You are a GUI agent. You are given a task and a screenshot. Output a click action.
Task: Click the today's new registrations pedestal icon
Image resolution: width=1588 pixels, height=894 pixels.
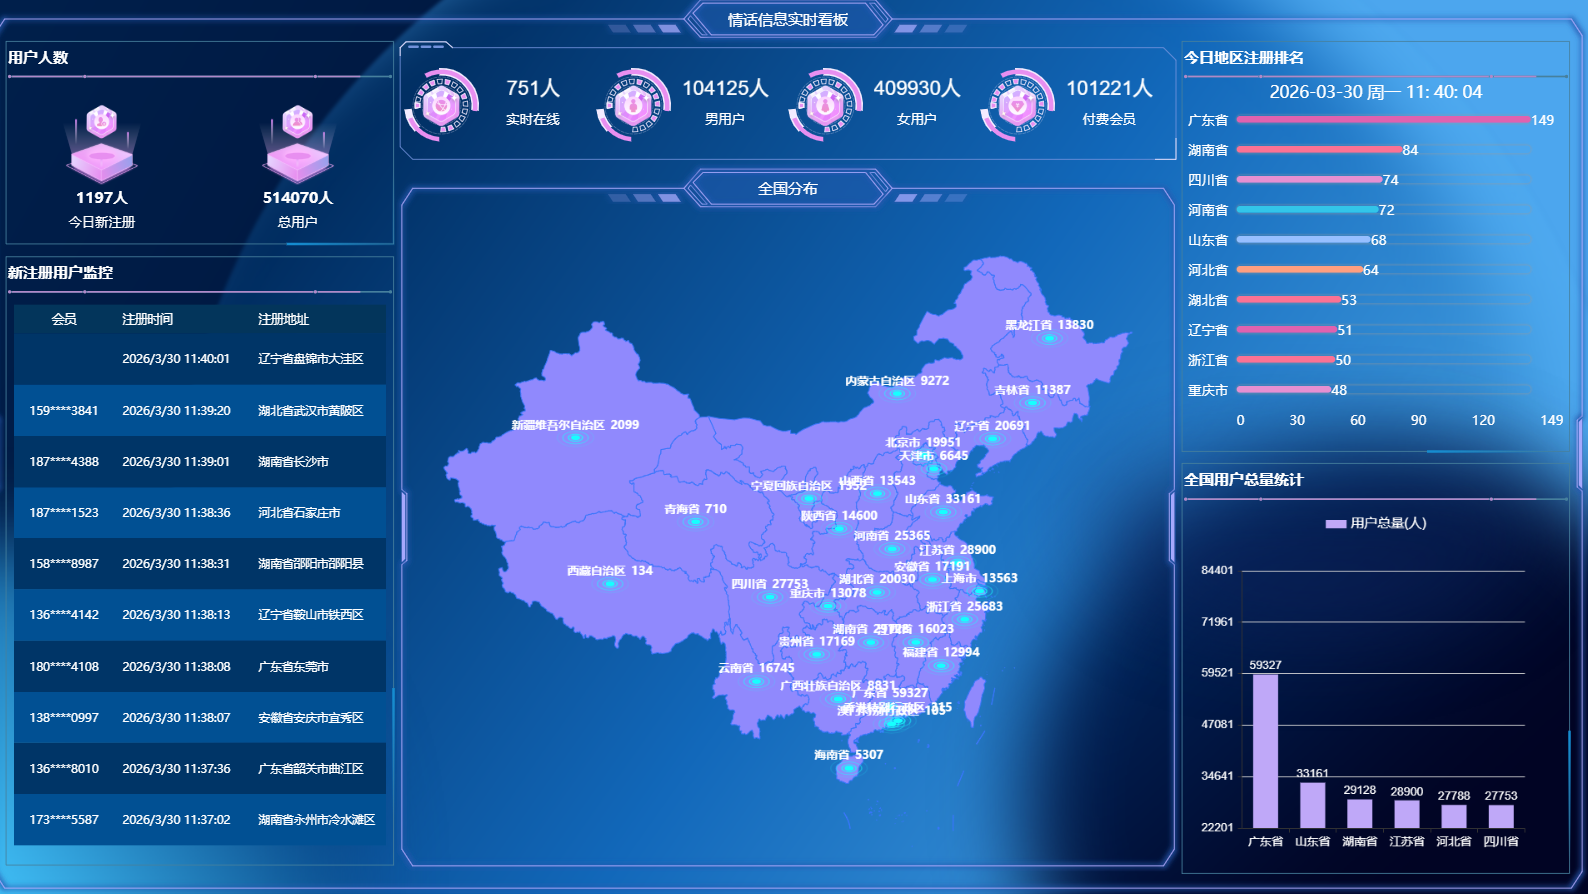(101, 145)
